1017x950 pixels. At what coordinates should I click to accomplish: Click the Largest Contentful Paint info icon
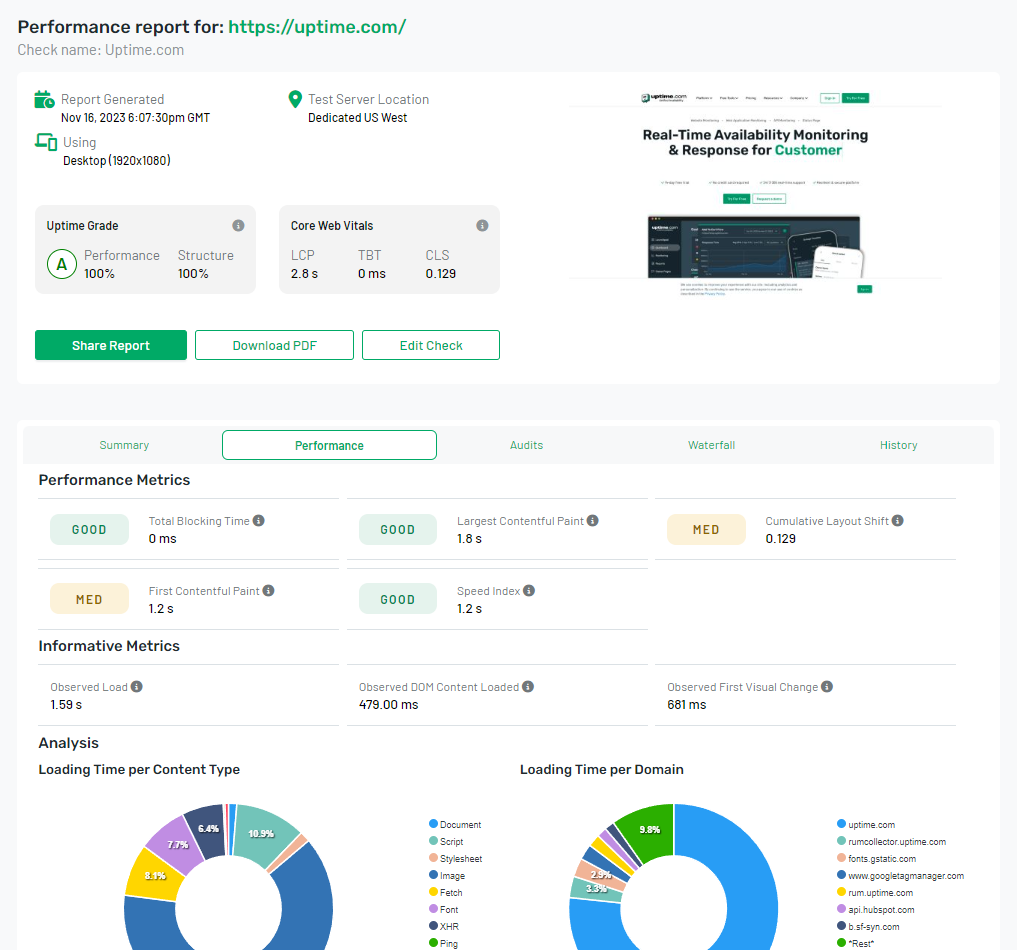point(593,520)
